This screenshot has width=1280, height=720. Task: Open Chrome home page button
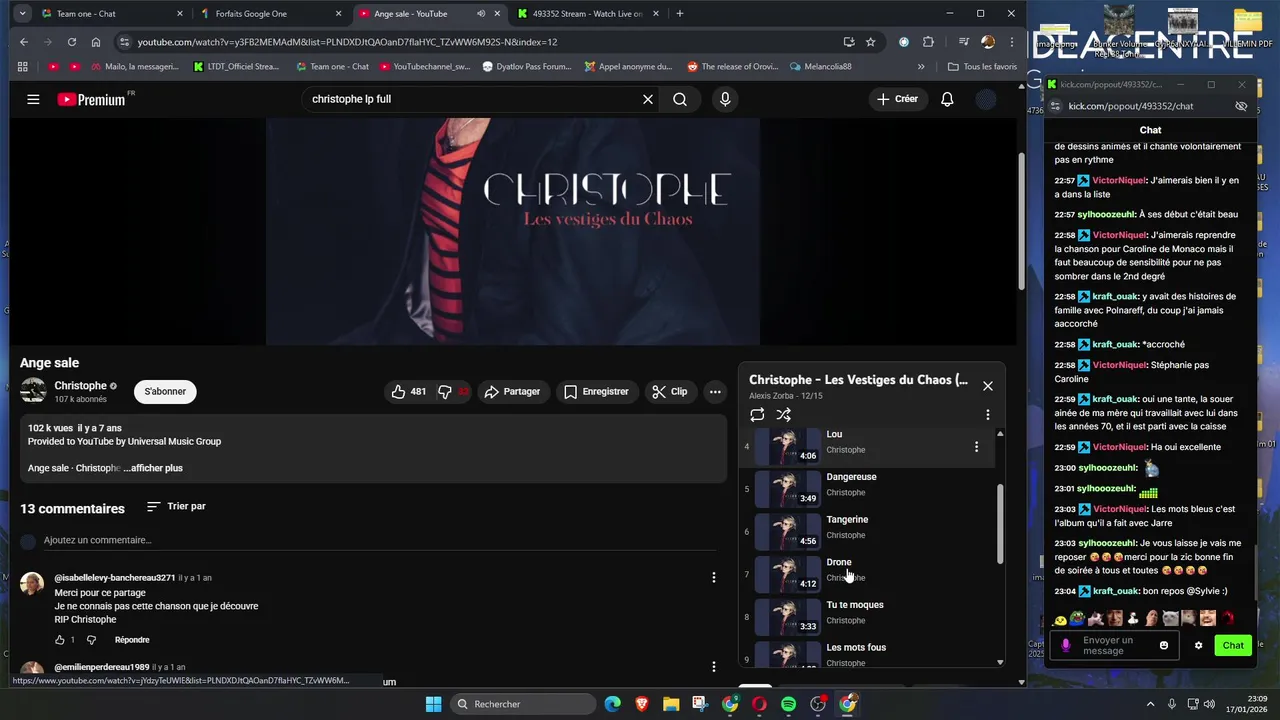click(96, 42)
